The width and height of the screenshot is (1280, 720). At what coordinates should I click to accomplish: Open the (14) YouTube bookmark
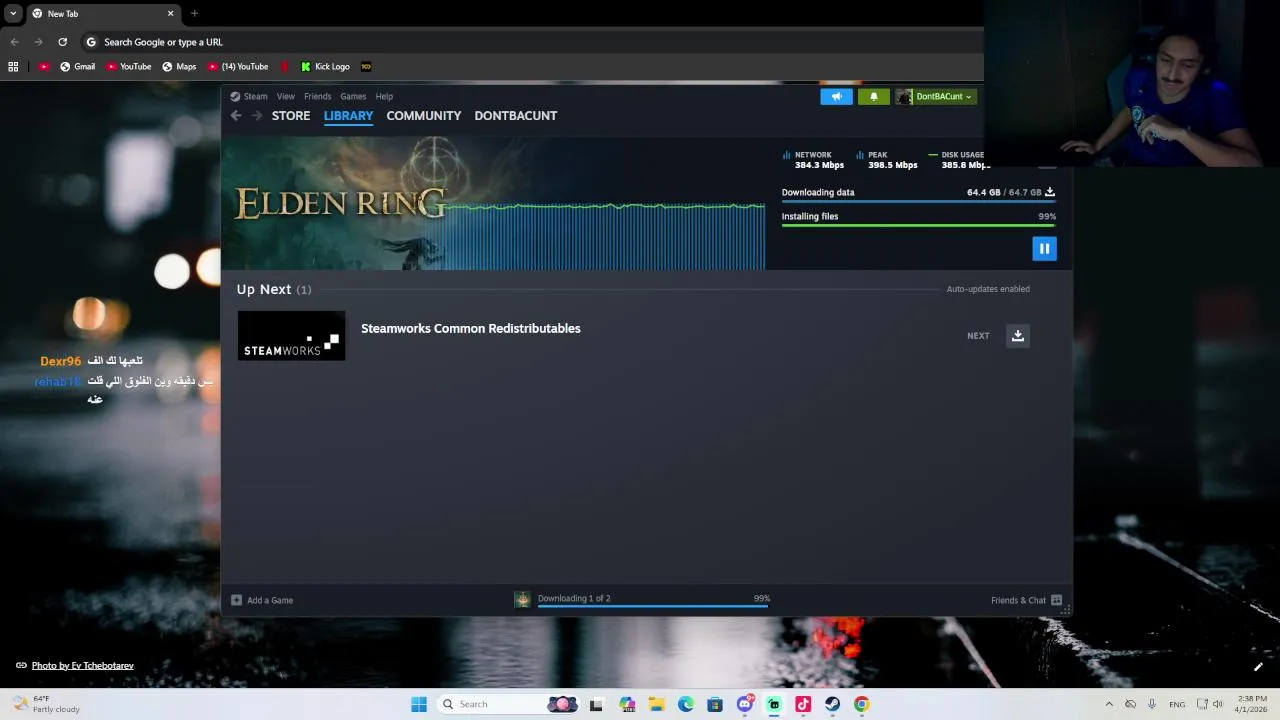238,67
